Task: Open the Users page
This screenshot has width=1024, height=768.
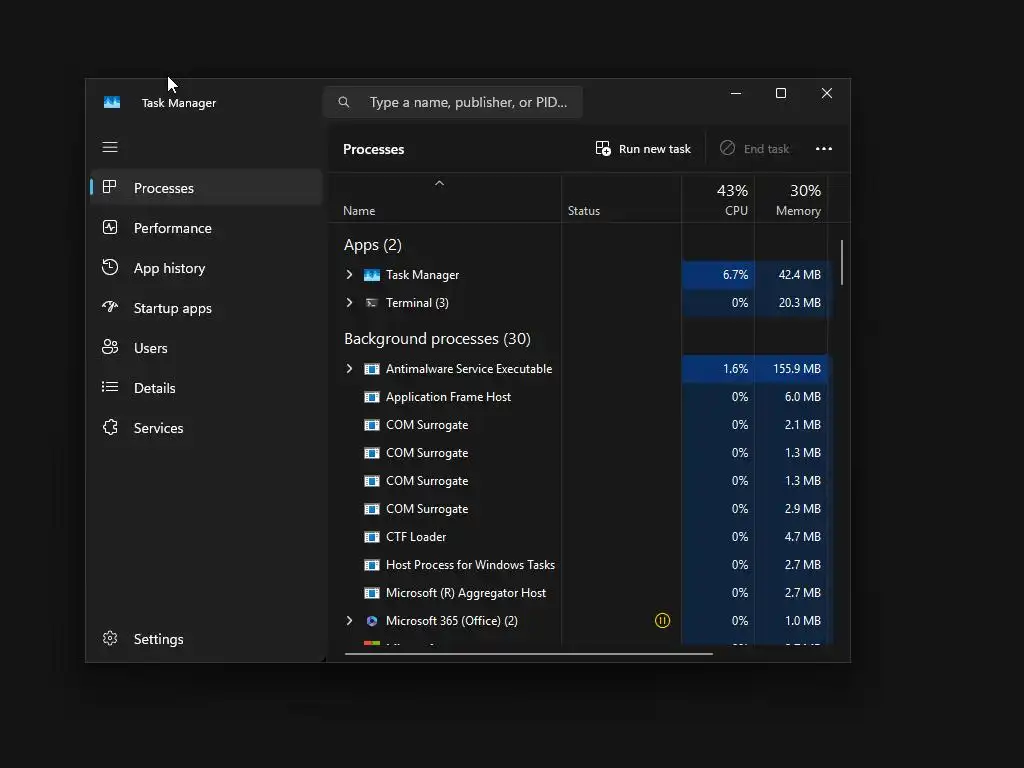Action: point(206,348)
